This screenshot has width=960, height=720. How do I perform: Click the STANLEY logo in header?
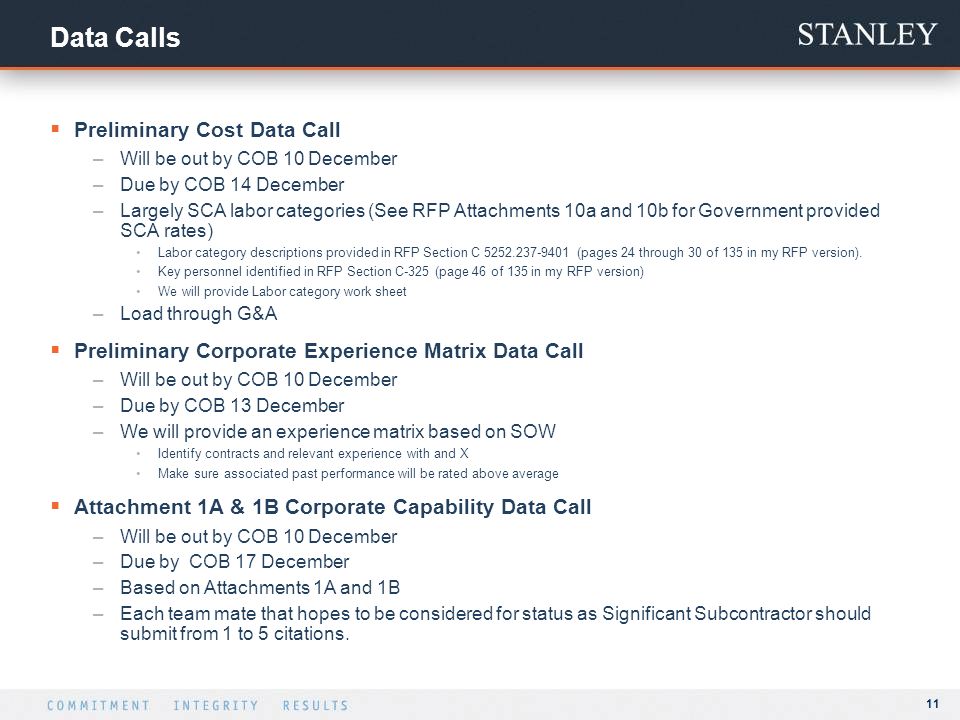[867, 34]
